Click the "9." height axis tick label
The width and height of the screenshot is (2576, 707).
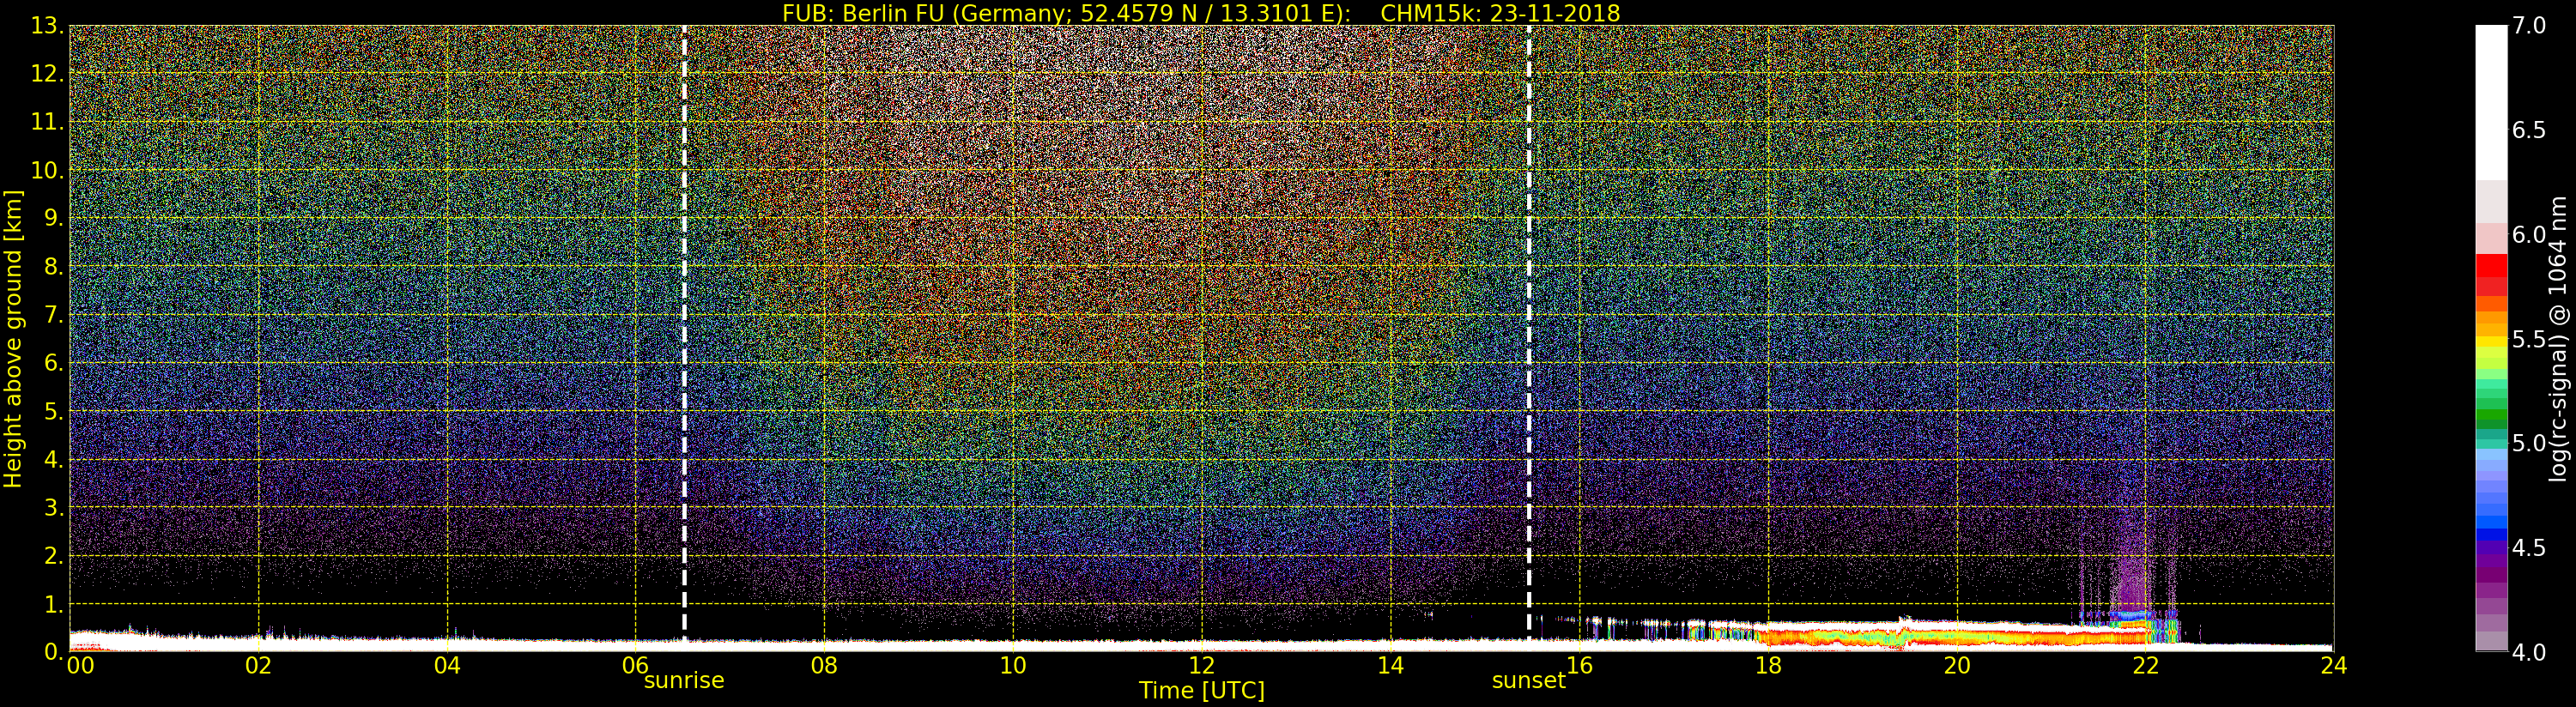click(x=54, y=219)
